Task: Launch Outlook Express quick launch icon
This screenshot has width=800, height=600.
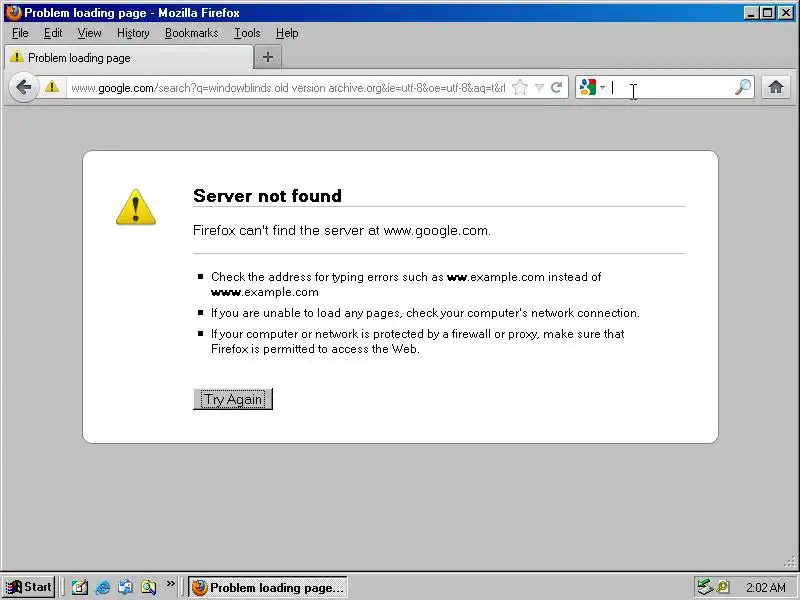Action: pyautogui.click(x=126, y=587)
